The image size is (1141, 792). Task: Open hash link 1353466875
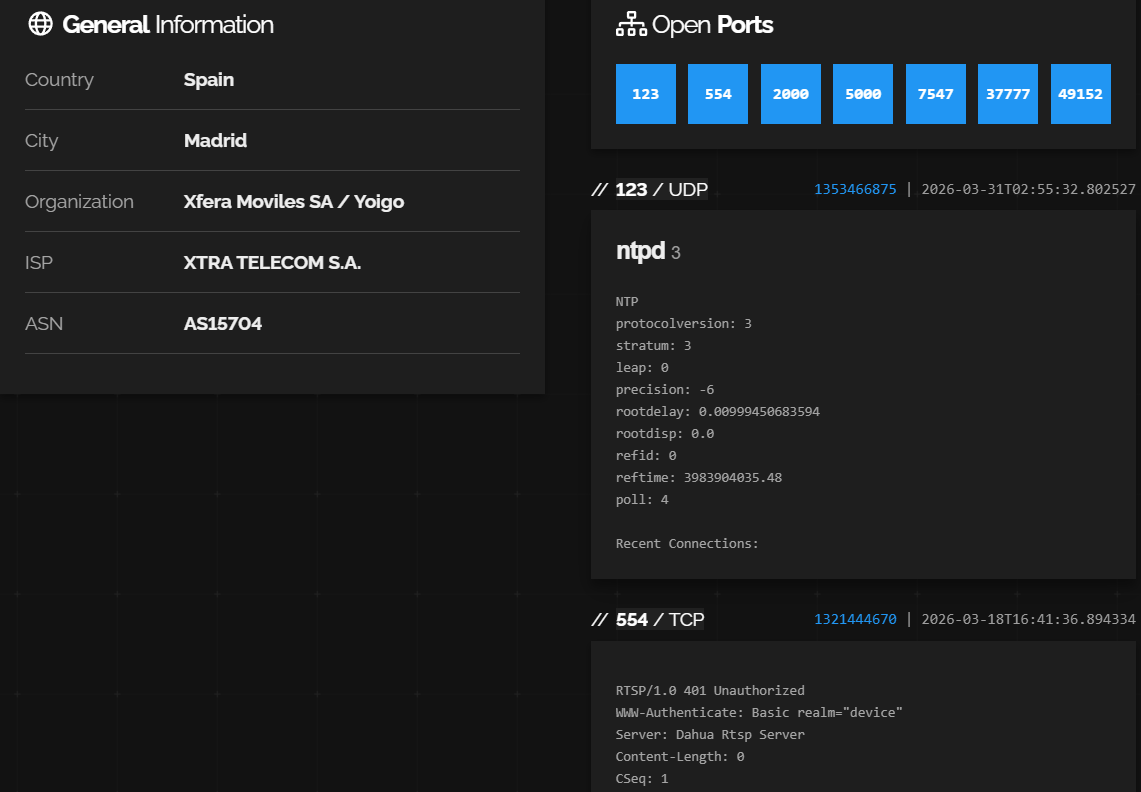pyautogui.click(x=855, y=189)
